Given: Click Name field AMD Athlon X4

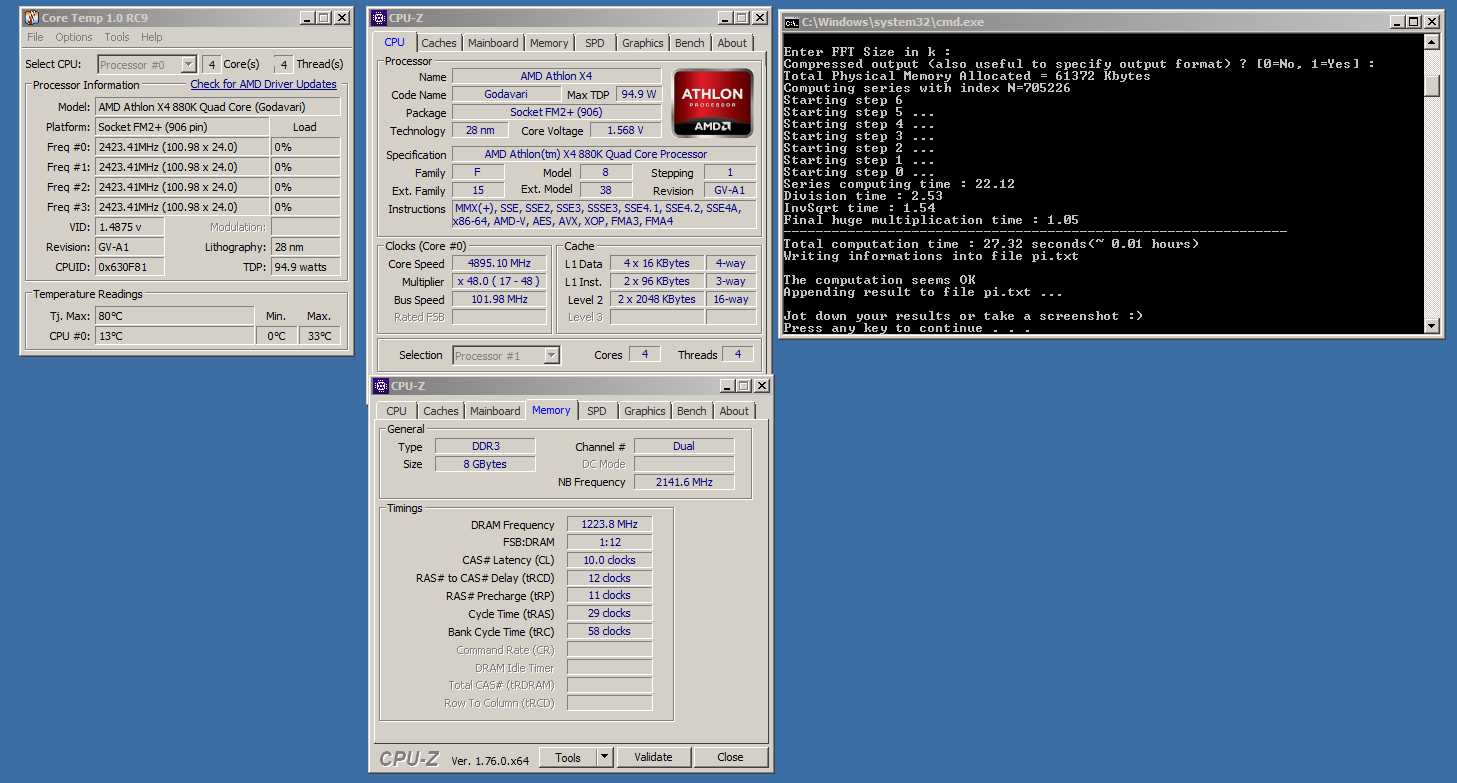Looking at the screenshot, I should click(x=556, y=76).
